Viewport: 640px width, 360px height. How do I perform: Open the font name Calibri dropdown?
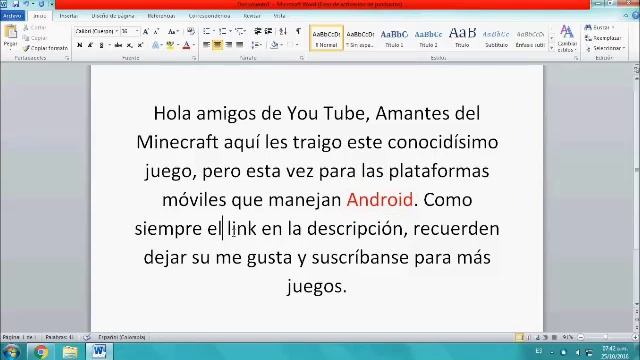117,31
